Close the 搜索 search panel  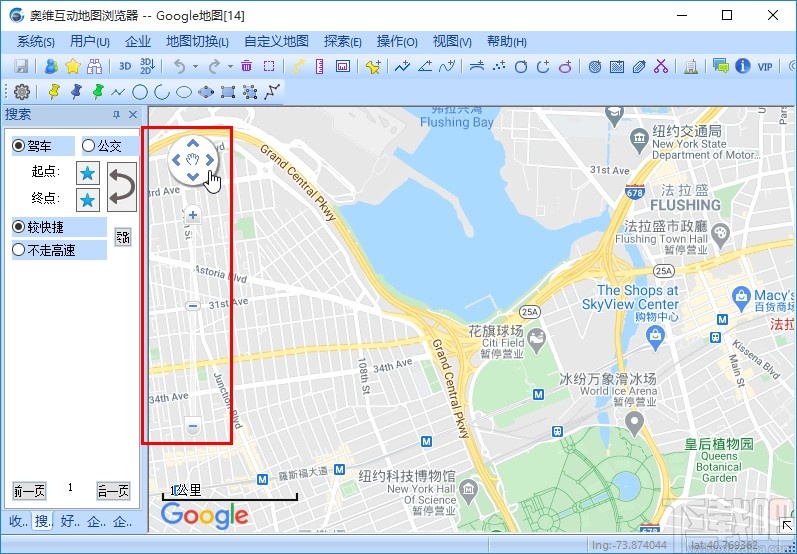coord(133,115)
